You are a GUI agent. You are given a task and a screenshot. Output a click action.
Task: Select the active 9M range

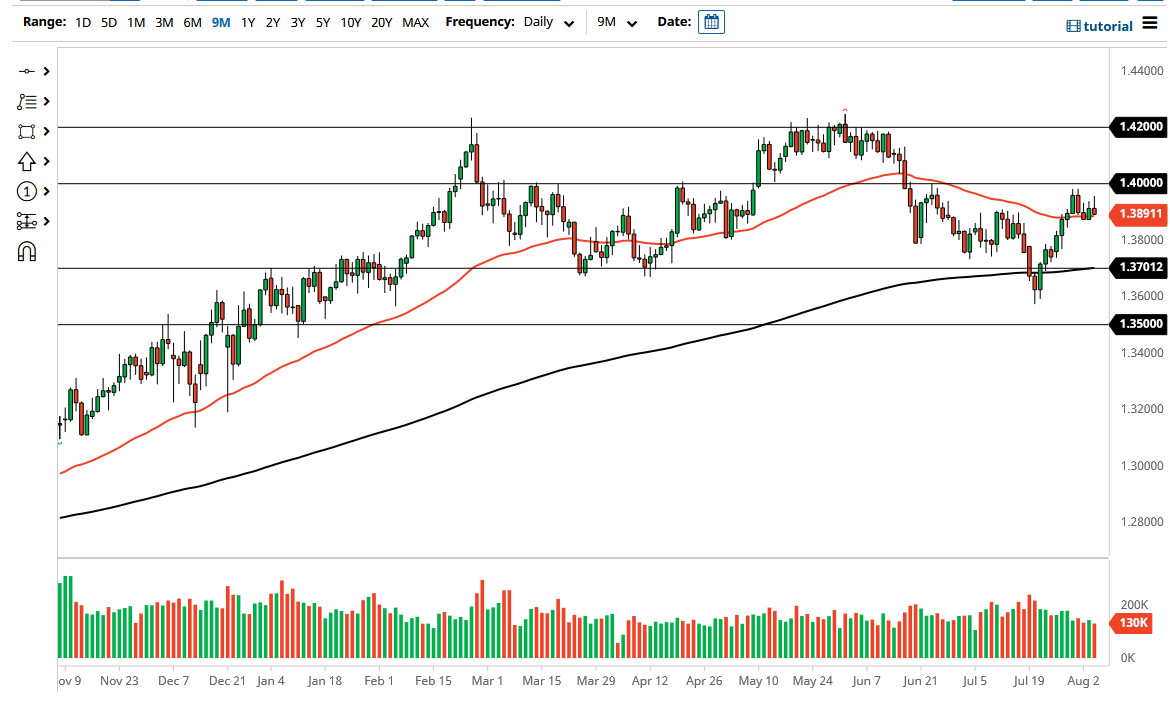(221, 22)
